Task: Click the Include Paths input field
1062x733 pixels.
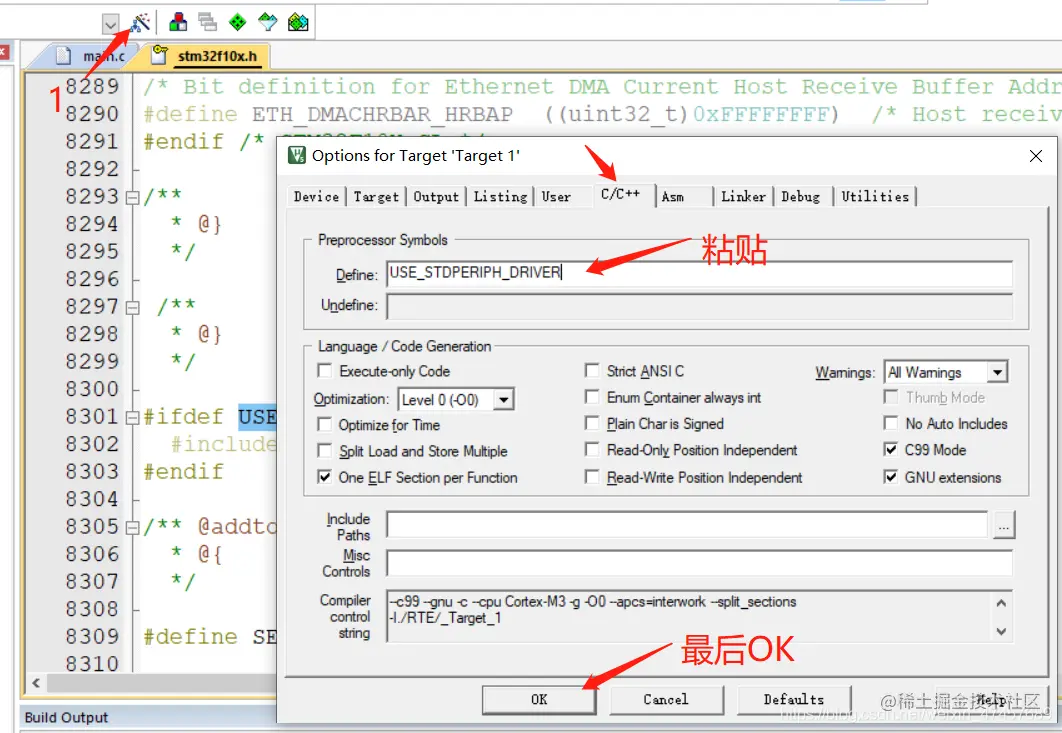Action: [687, 524]
